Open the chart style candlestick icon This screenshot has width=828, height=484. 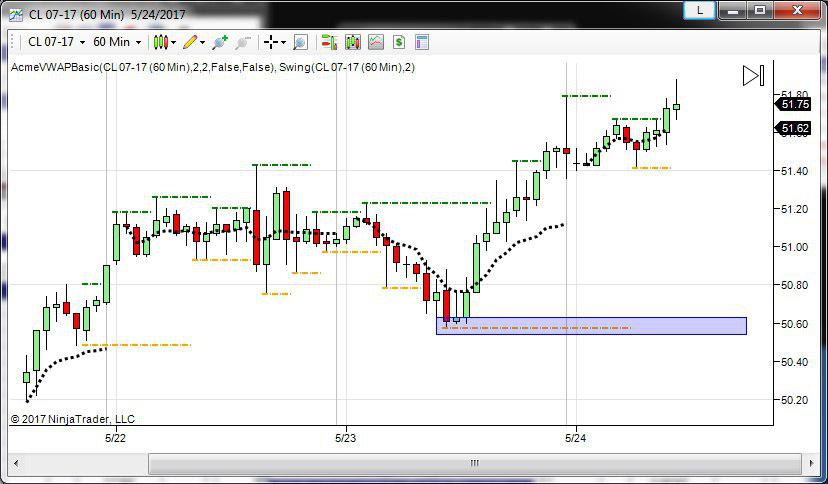[161, 42]
